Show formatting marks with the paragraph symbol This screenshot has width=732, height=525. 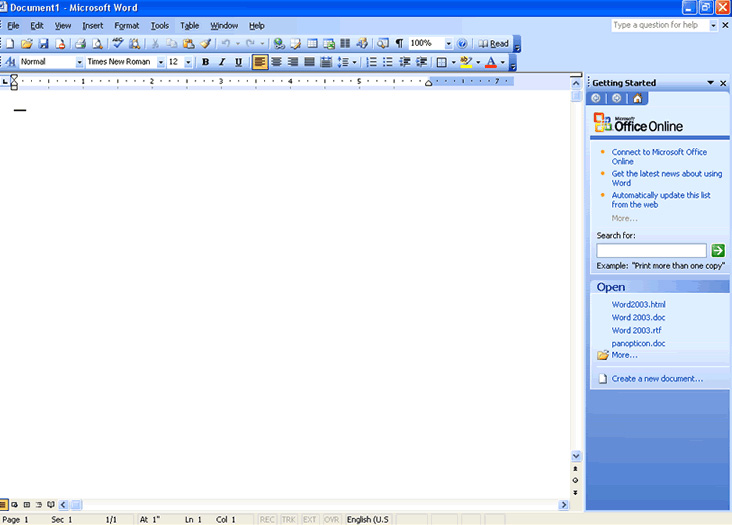pos(399,44)
